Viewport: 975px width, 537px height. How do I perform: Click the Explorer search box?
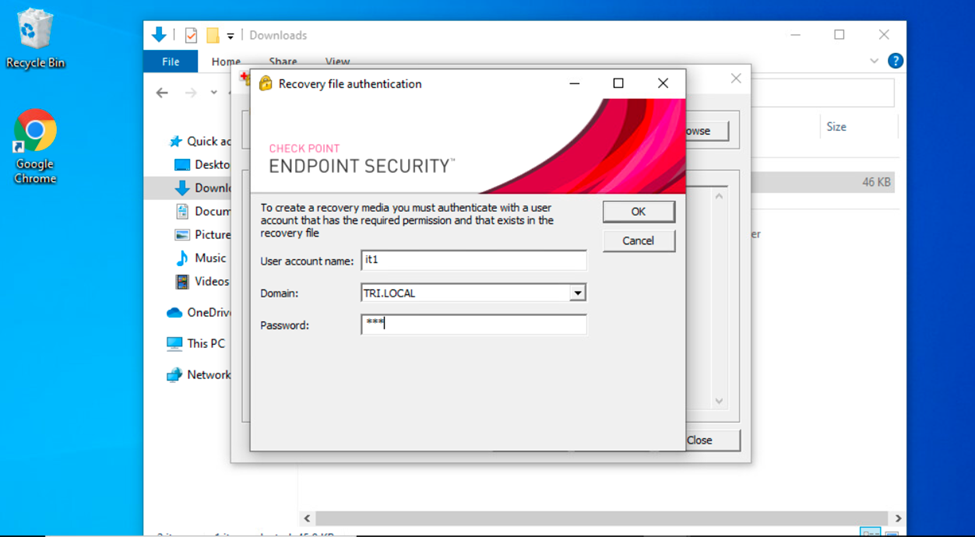[823, 93]
